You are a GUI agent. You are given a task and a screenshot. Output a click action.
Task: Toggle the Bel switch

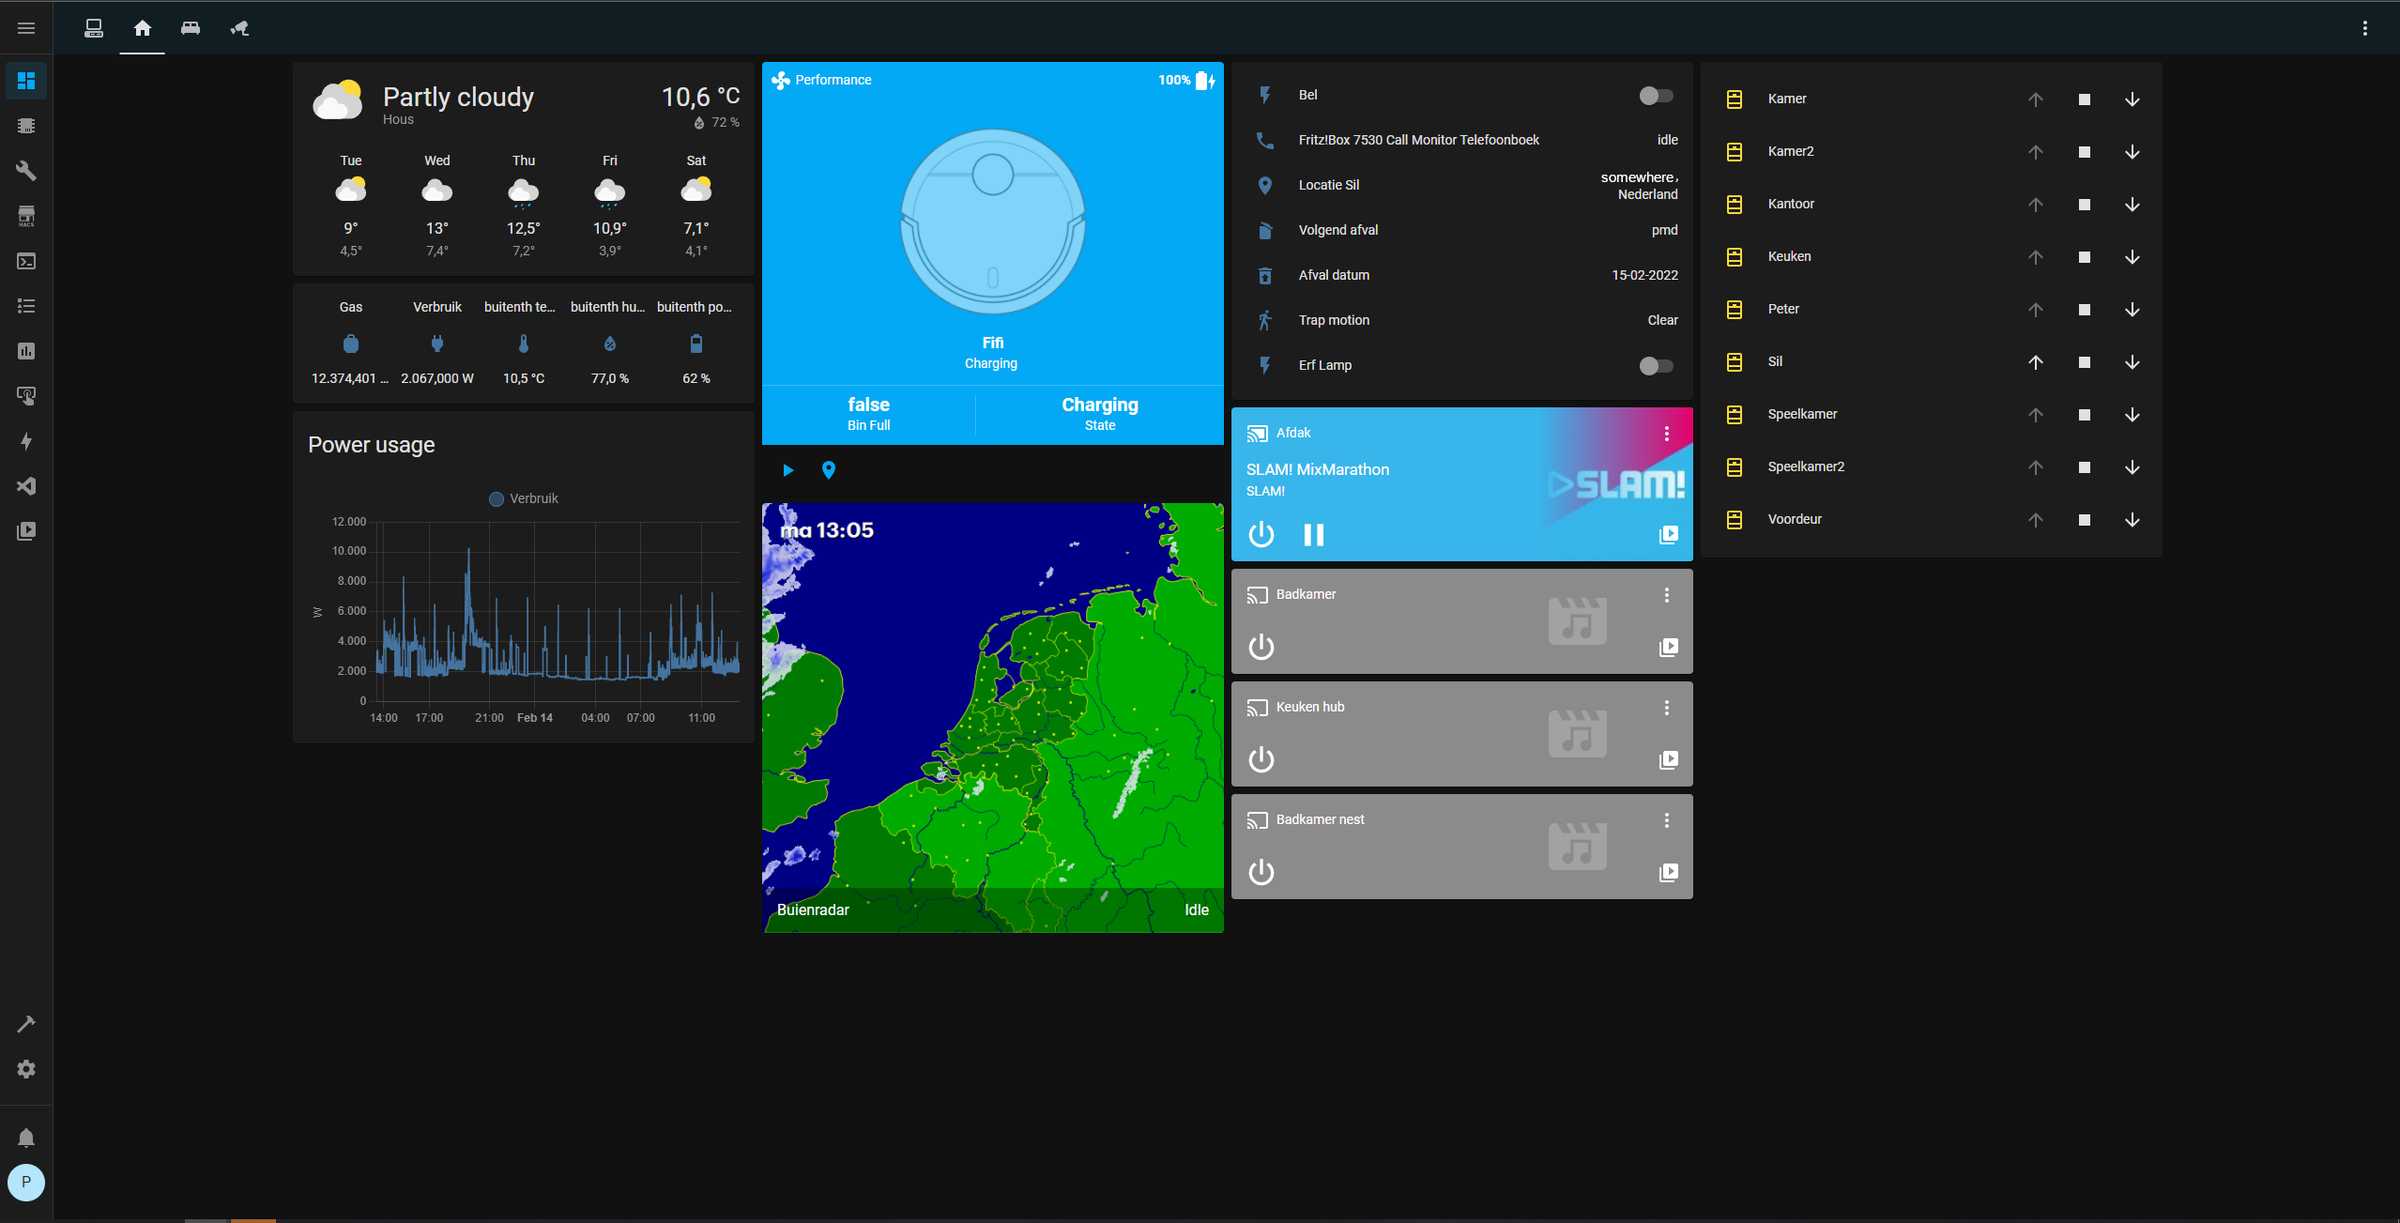pos(1655,96)
